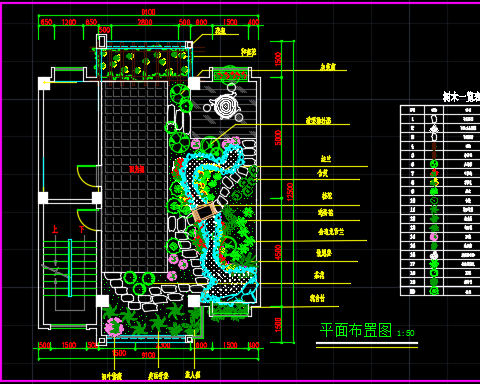Image resolution: width=480 pixels, height=384 pixels.
Task: Select the 9100 overall dimension above the plan
Action: tap(148, 12)
